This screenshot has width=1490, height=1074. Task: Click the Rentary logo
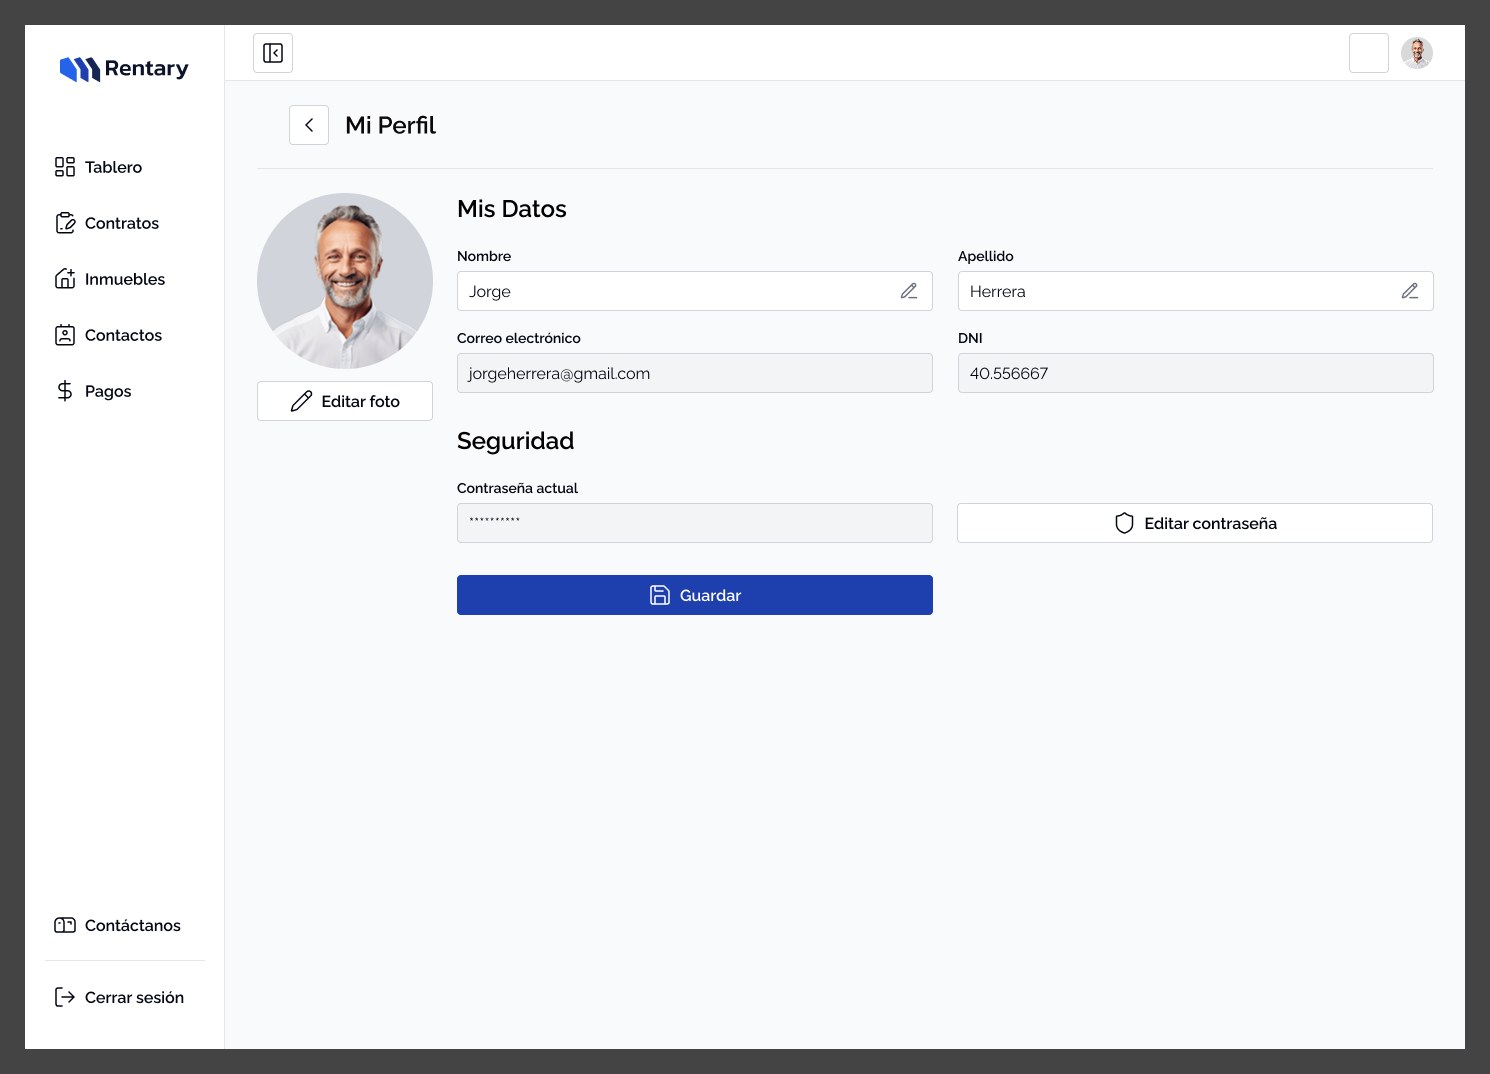click(x=124, y=68)
